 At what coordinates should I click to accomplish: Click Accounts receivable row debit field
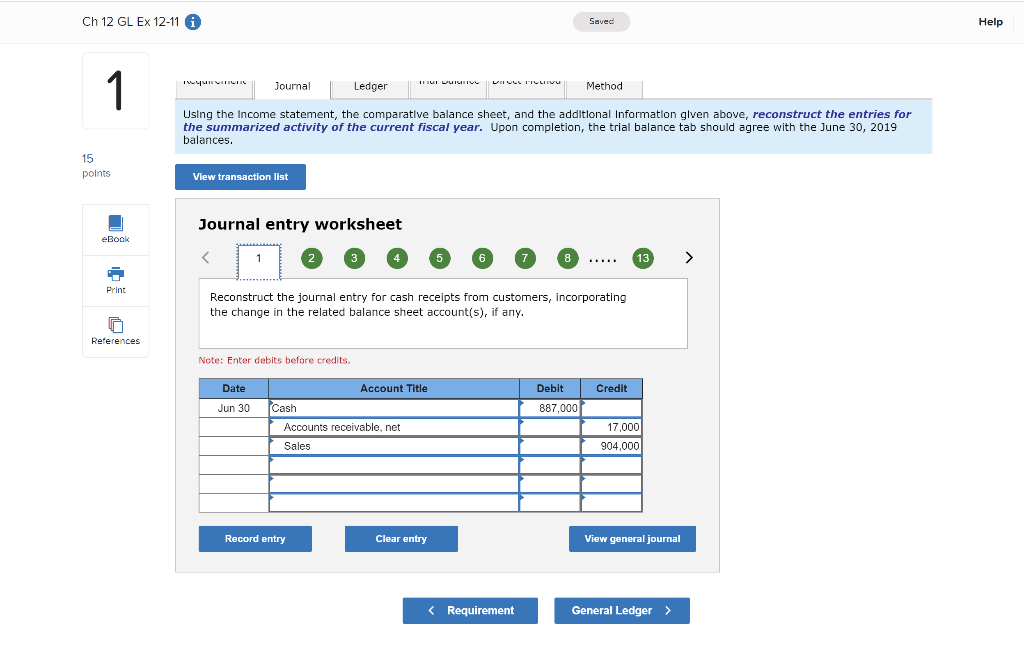pyautogui.click(x=550, y=427)
